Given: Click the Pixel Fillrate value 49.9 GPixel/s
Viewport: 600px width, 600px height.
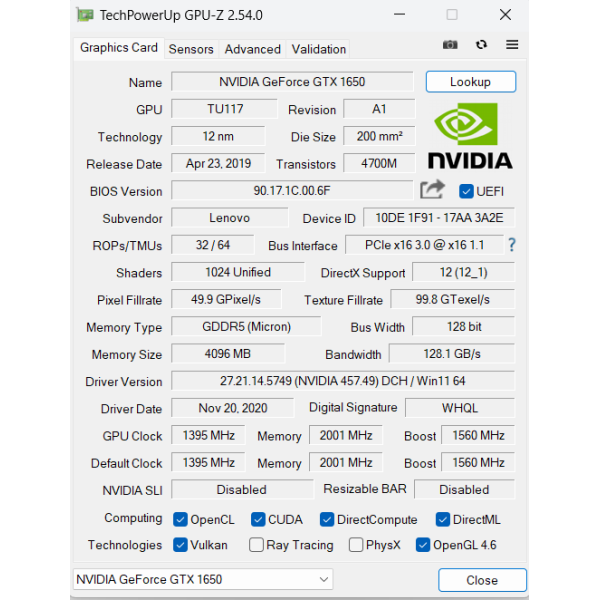Looking at the screenshot, I should (226, 299).
